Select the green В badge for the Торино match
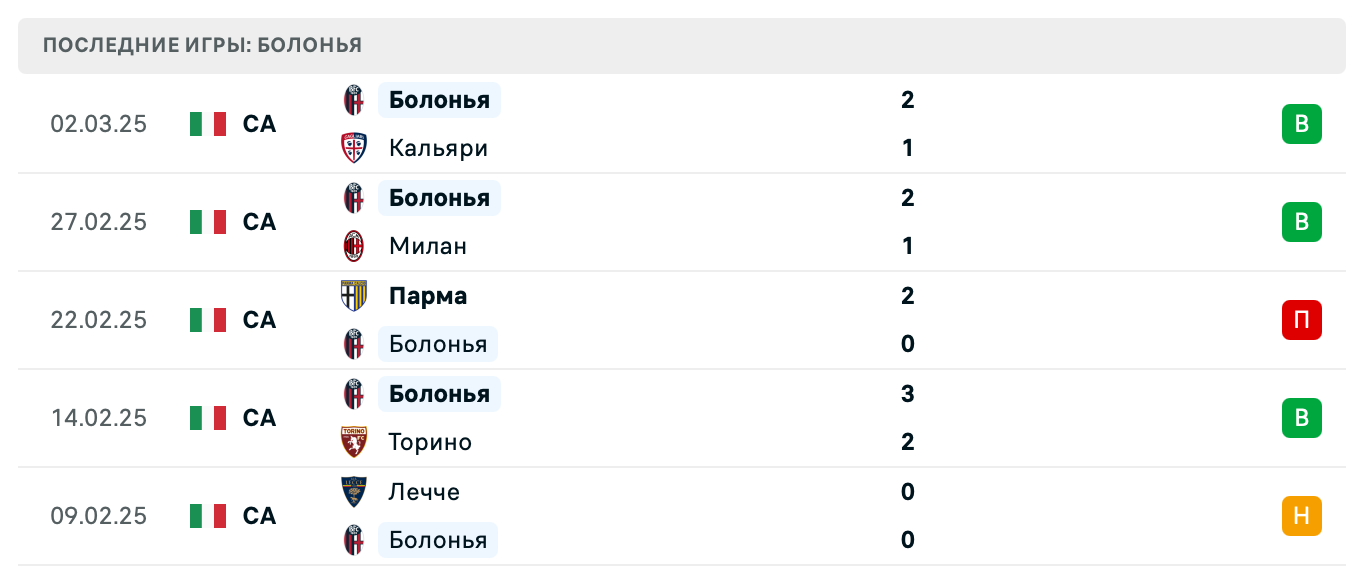The width and height of the screenshot is (1364, 580). pyautogui.click(x=1301, y=418)
